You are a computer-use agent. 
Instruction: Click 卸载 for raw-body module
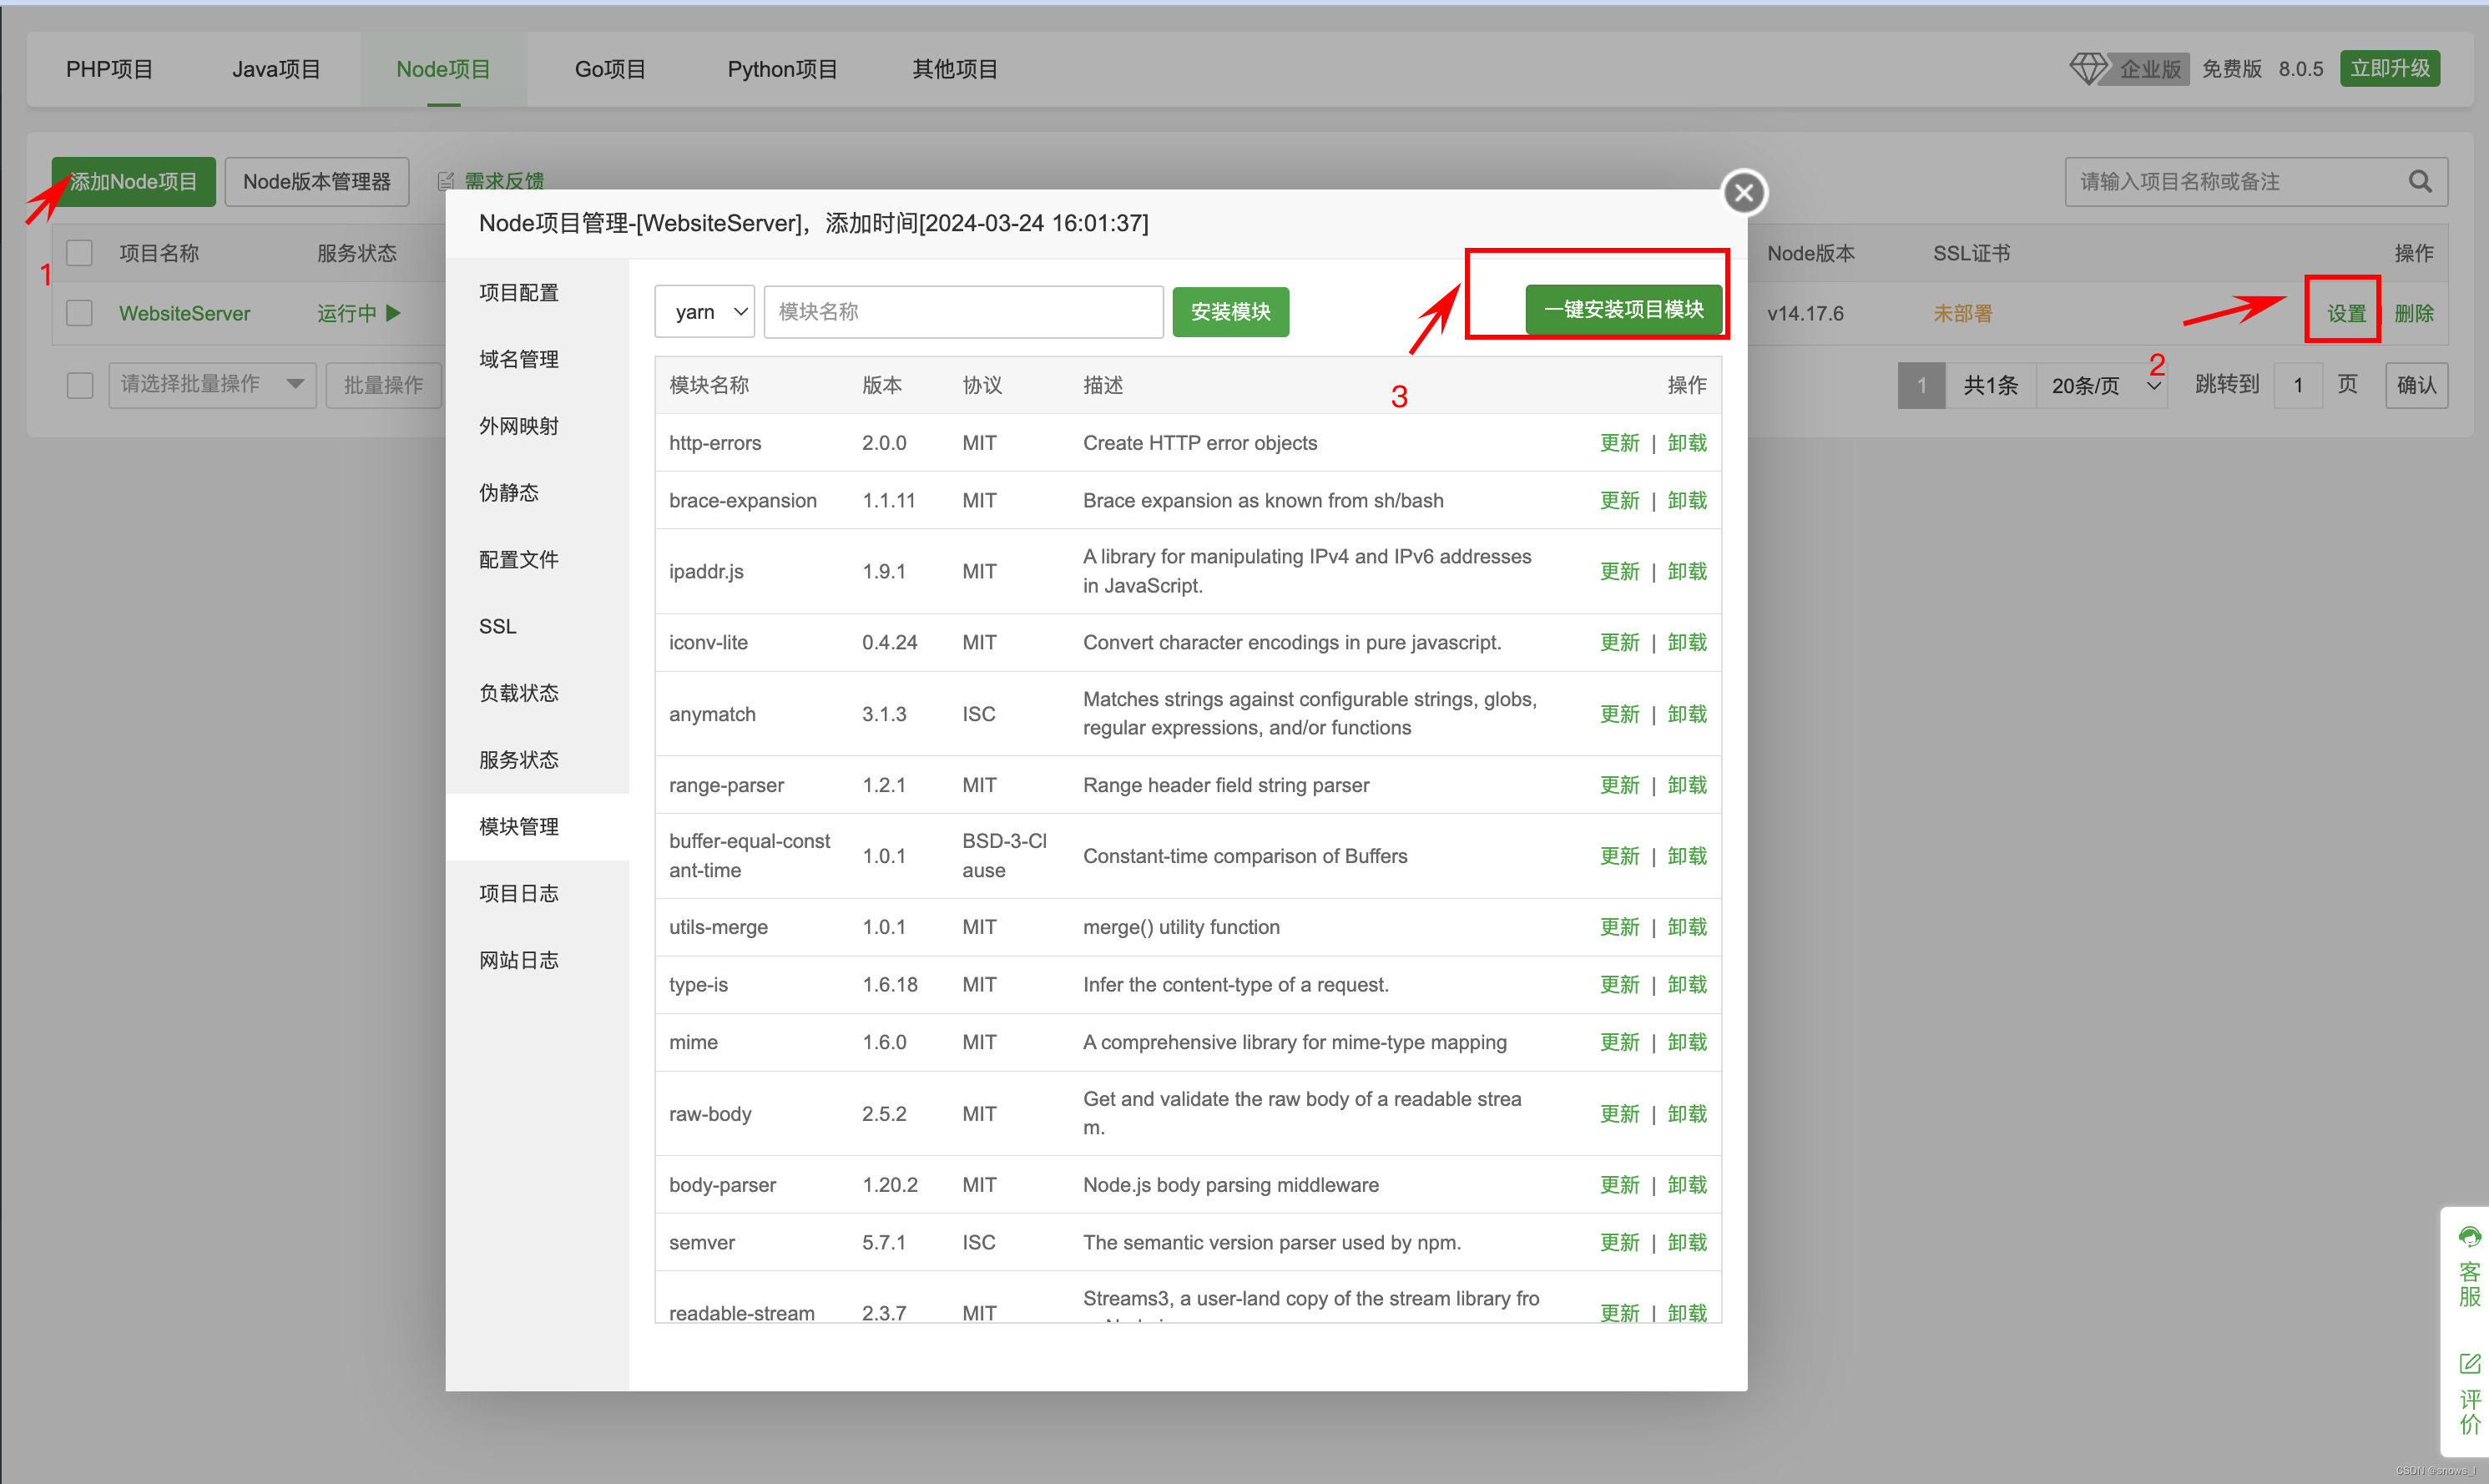tap(1687, 1114)
